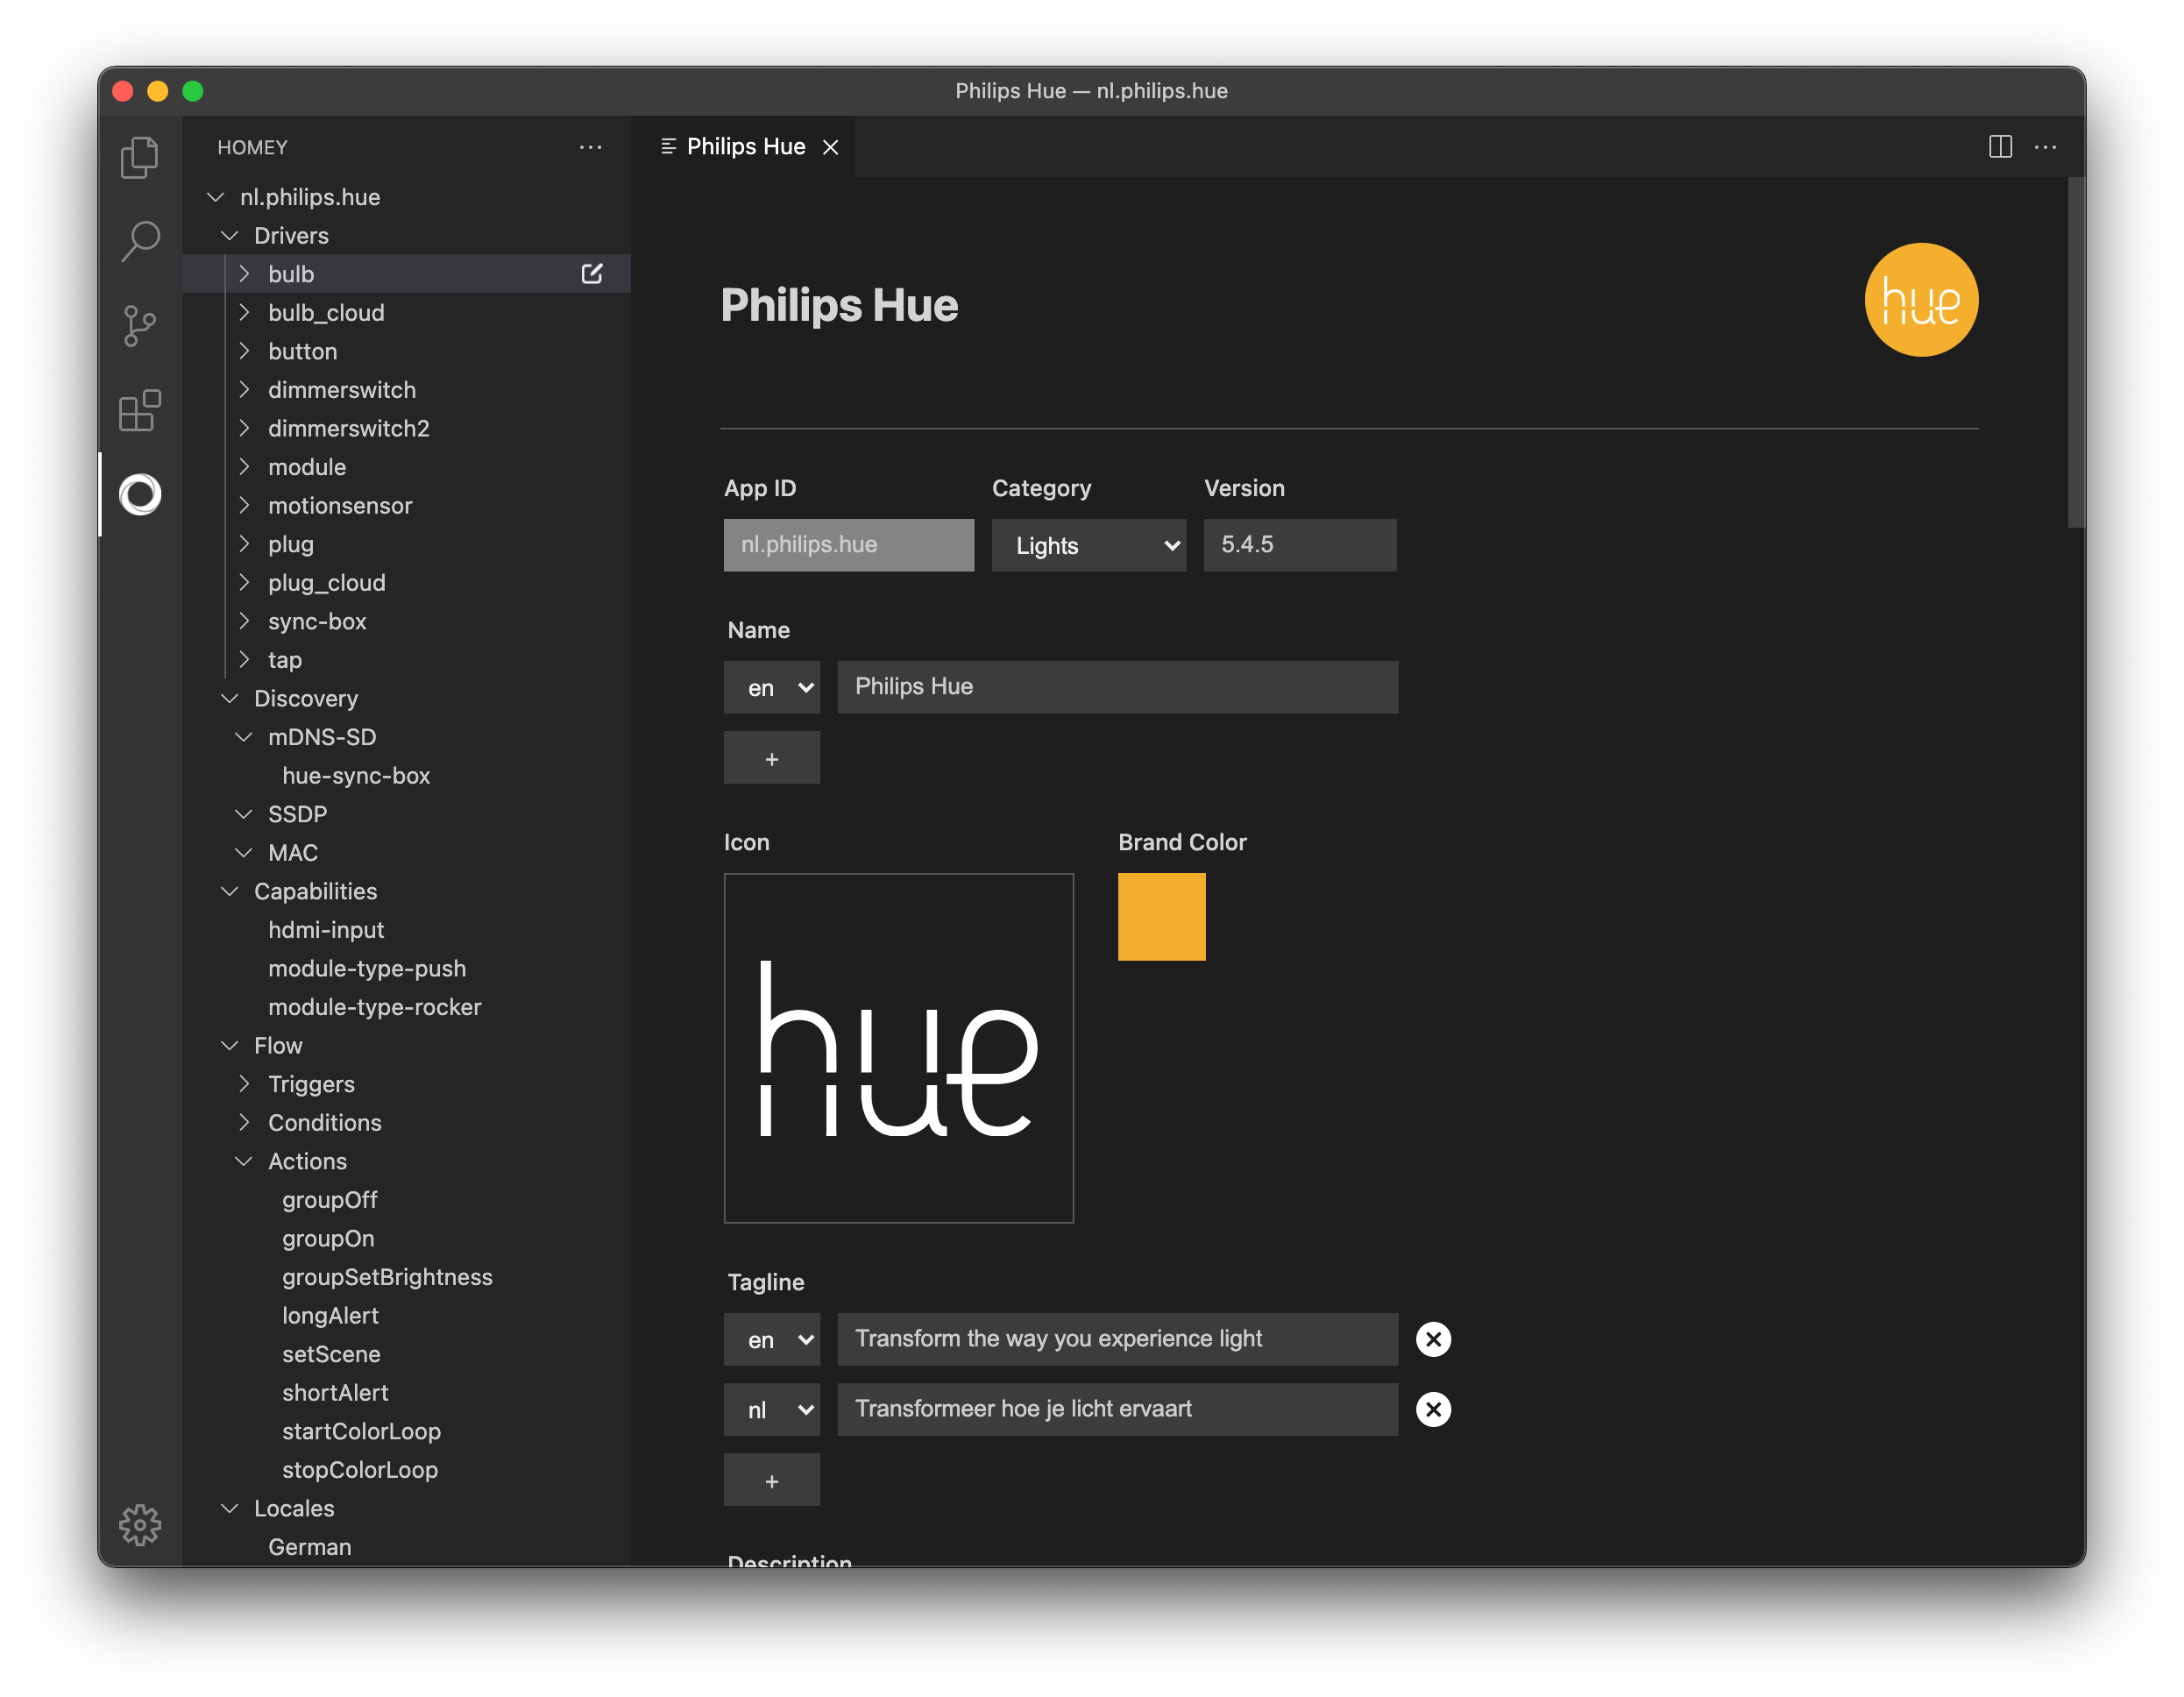2184x1697 pixels.
Task: Add another Name translation with plus button
Action: pyautogui.click(x=772, y=758)
